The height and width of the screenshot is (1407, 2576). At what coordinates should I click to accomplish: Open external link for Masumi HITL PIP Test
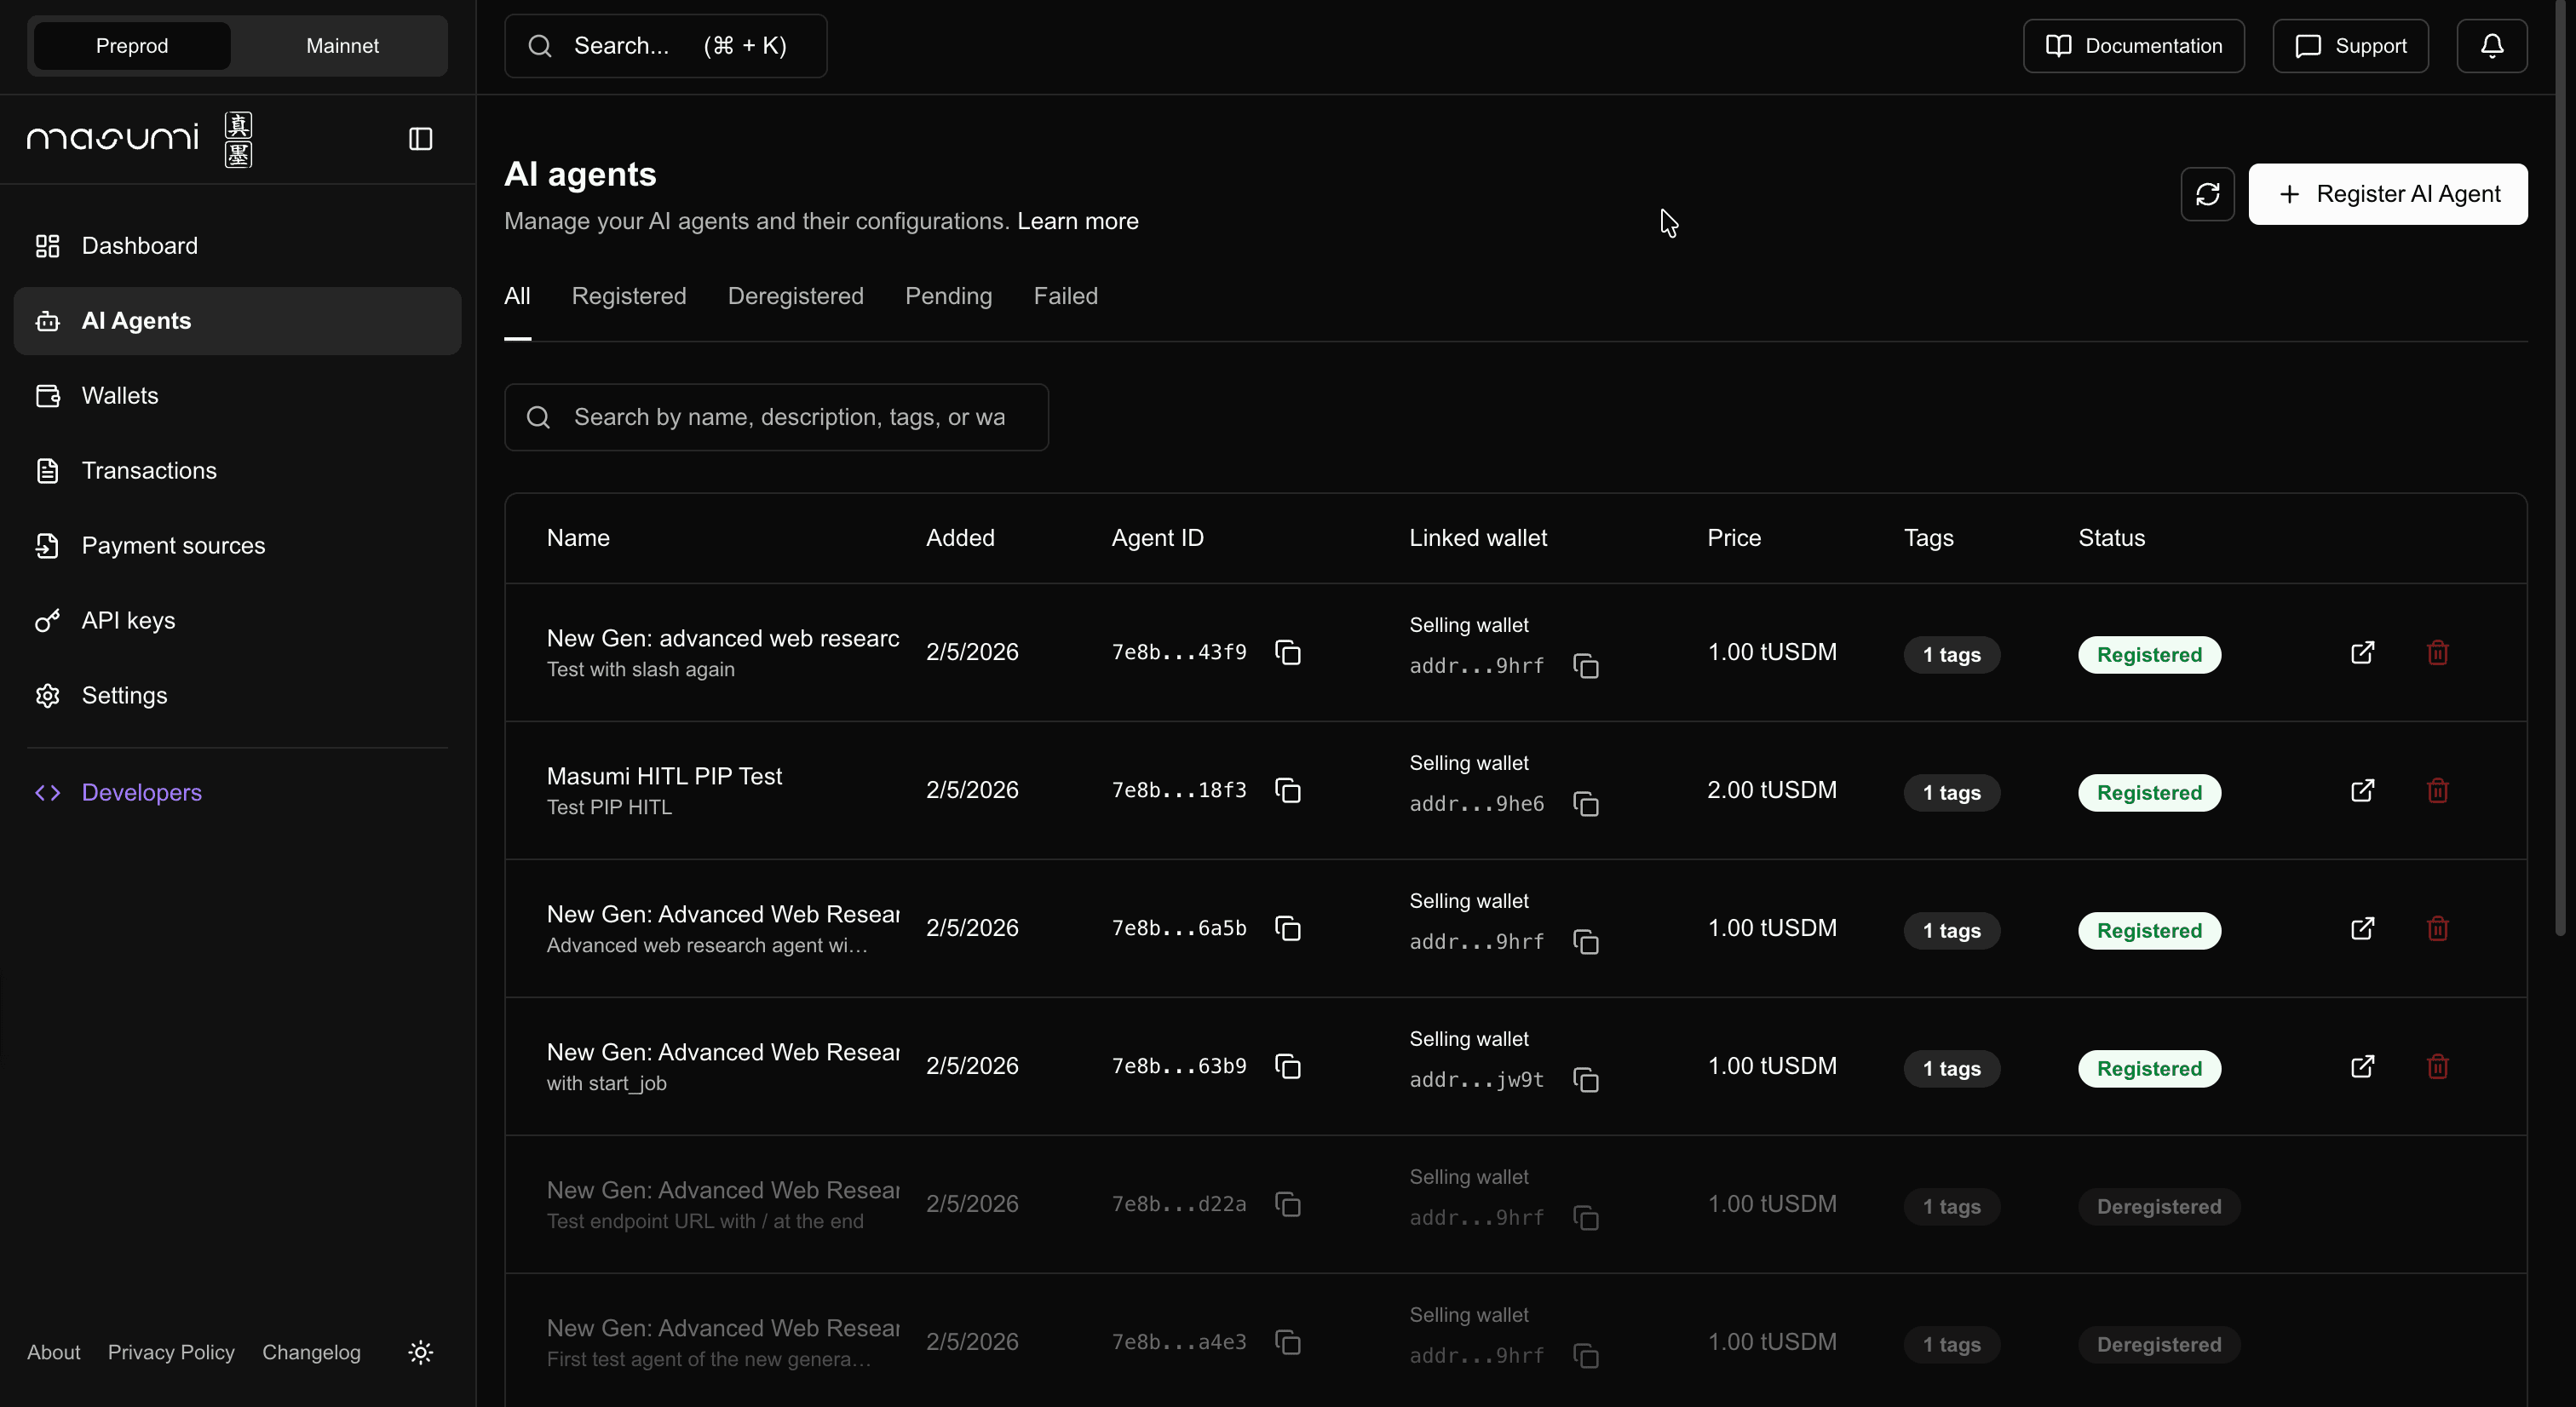pos(2362,790)
